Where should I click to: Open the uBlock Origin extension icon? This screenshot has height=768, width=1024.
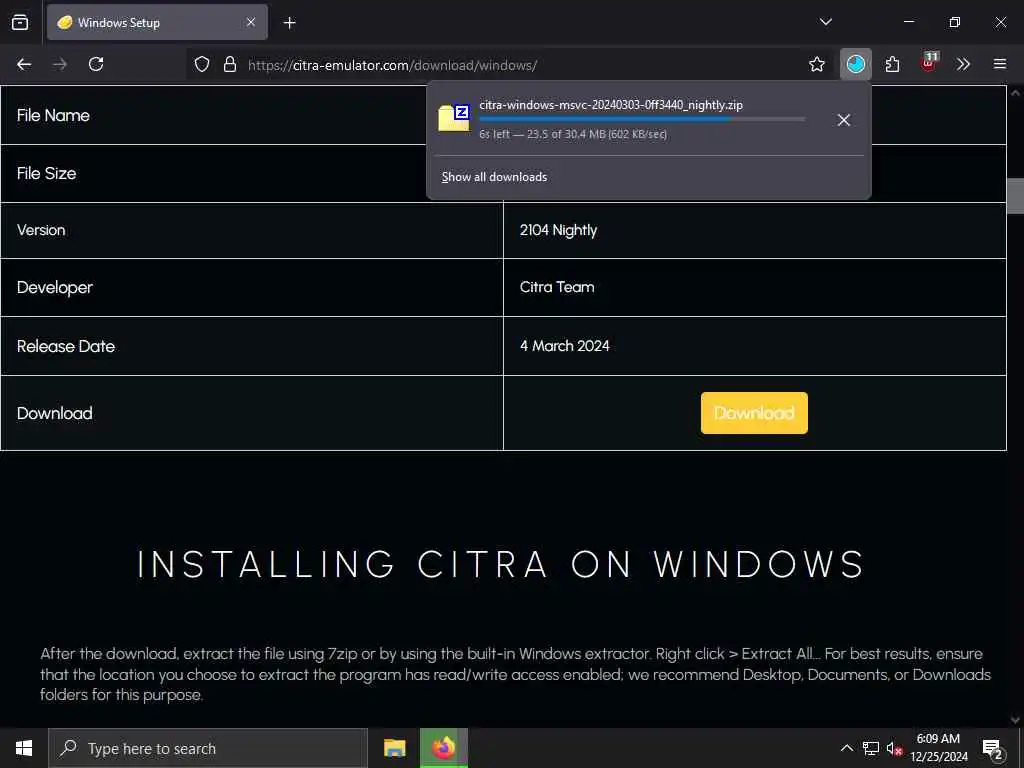(x=929, y=63)
